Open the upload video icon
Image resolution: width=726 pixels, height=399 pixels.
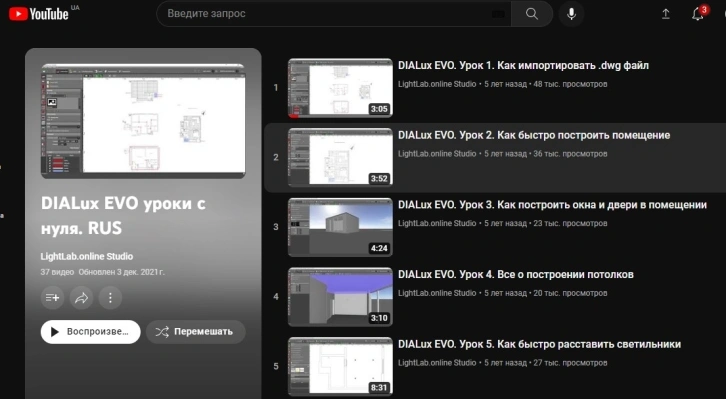665,14
